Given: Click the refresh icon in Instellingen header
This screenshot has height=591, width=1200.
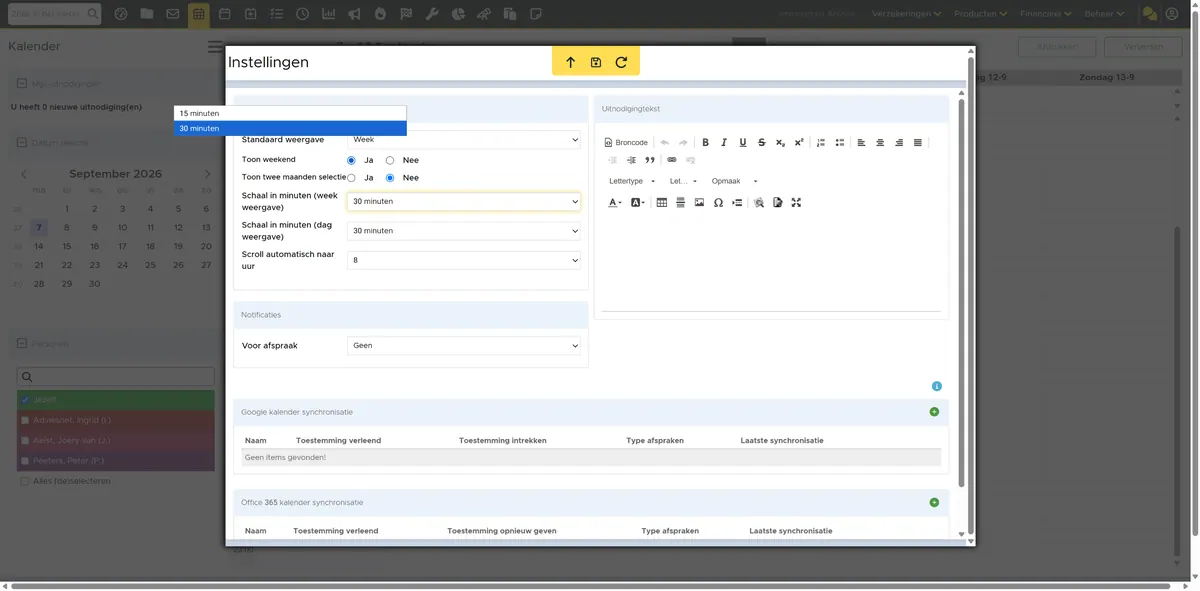Looking at the screenshot, I should [621, 62].
